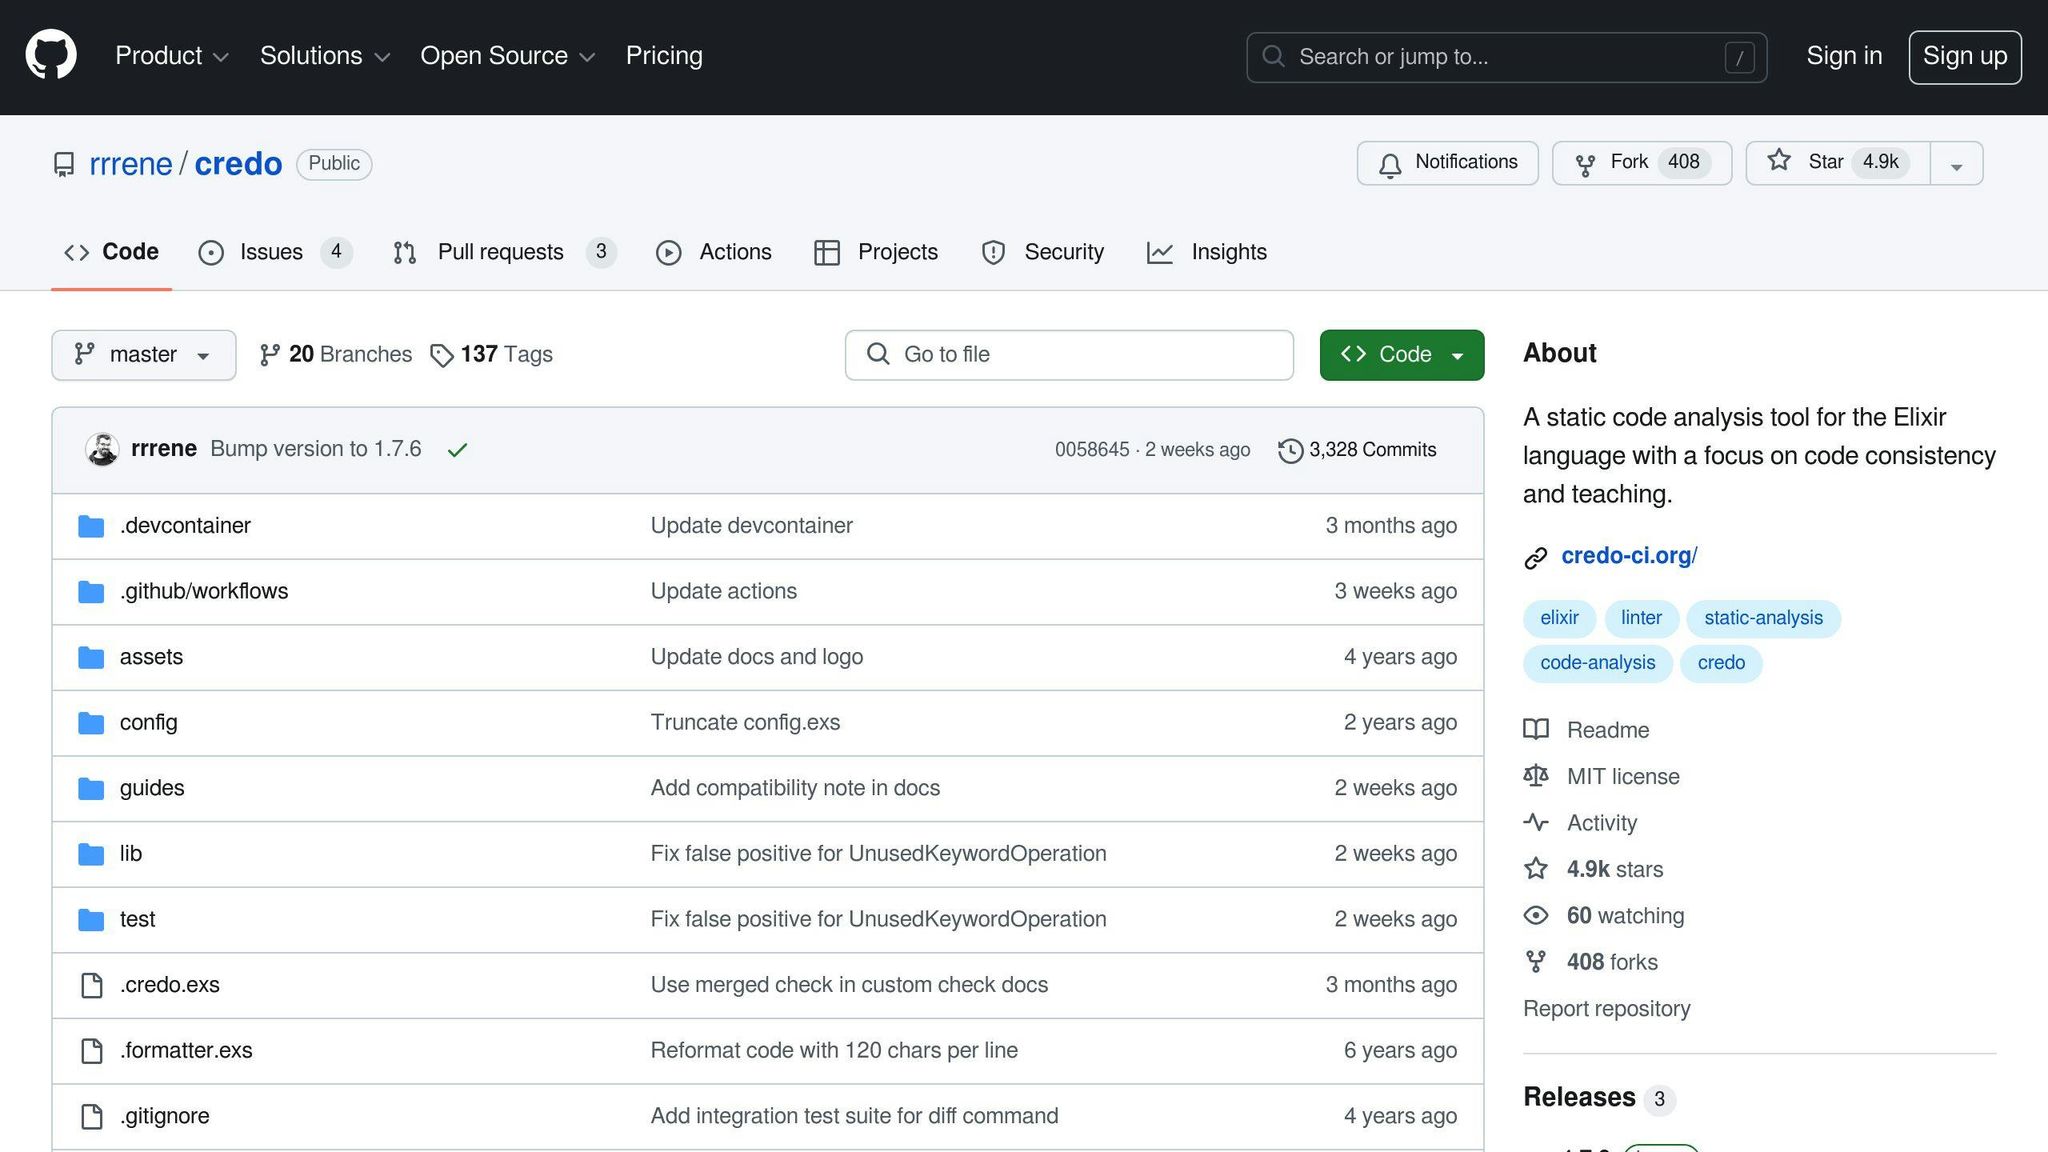Open the Pull requests tab
This screenshot has height=1152, width=2048.
500,252
